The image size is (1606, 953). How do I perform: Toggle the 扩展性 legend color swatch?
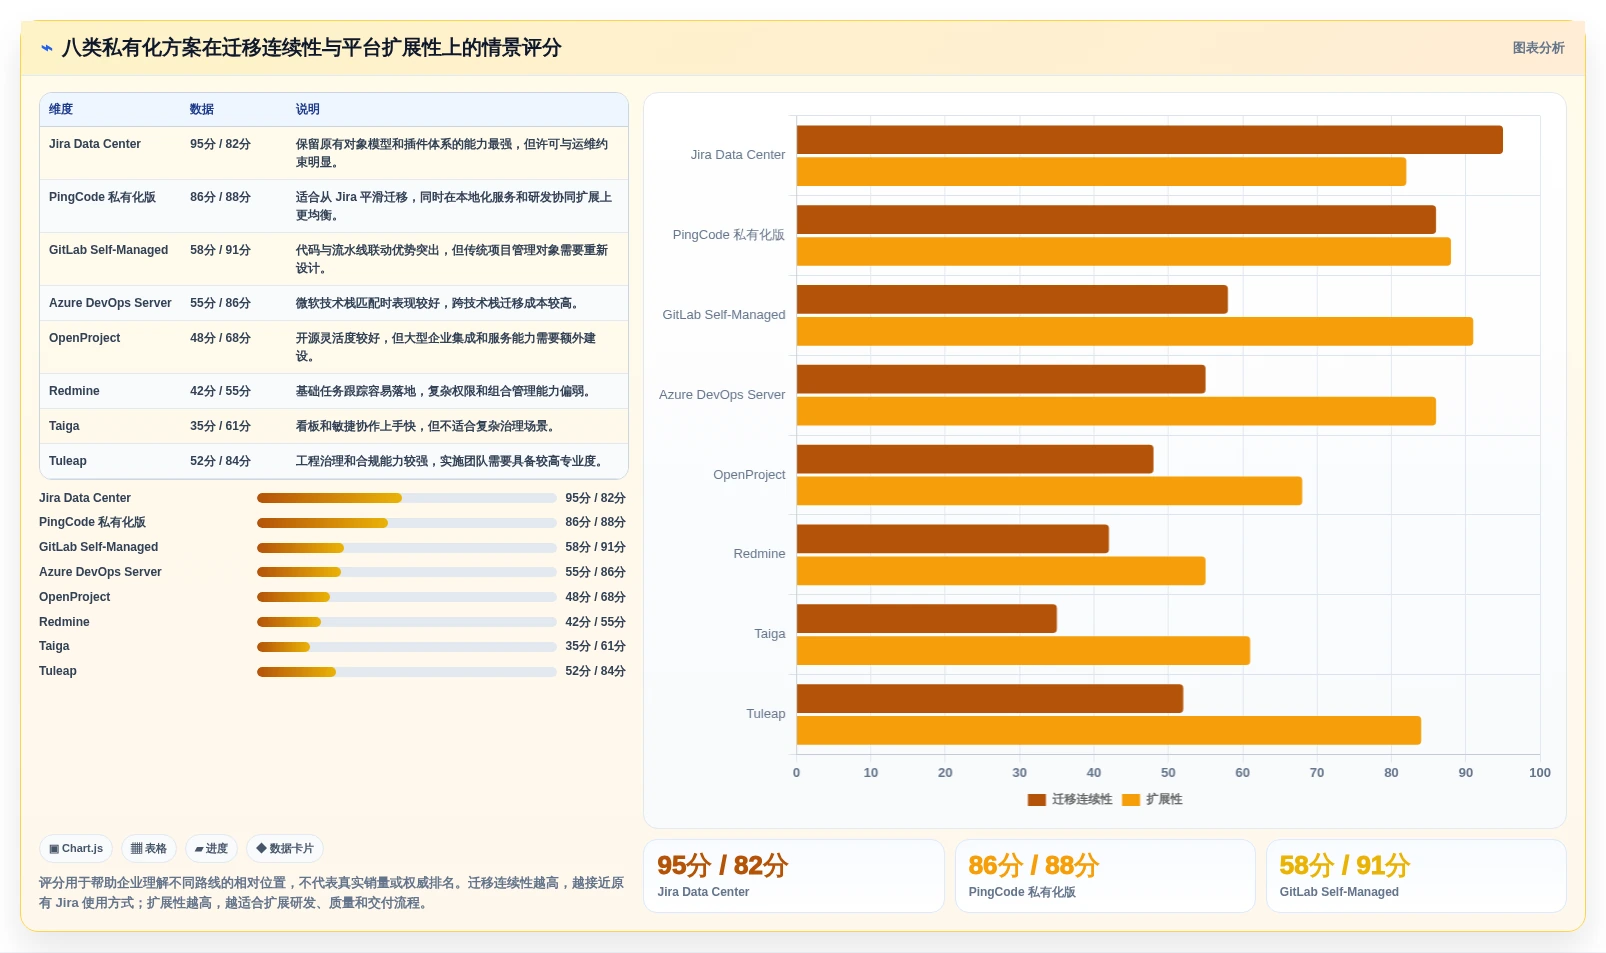click(x=1131, y=799)
